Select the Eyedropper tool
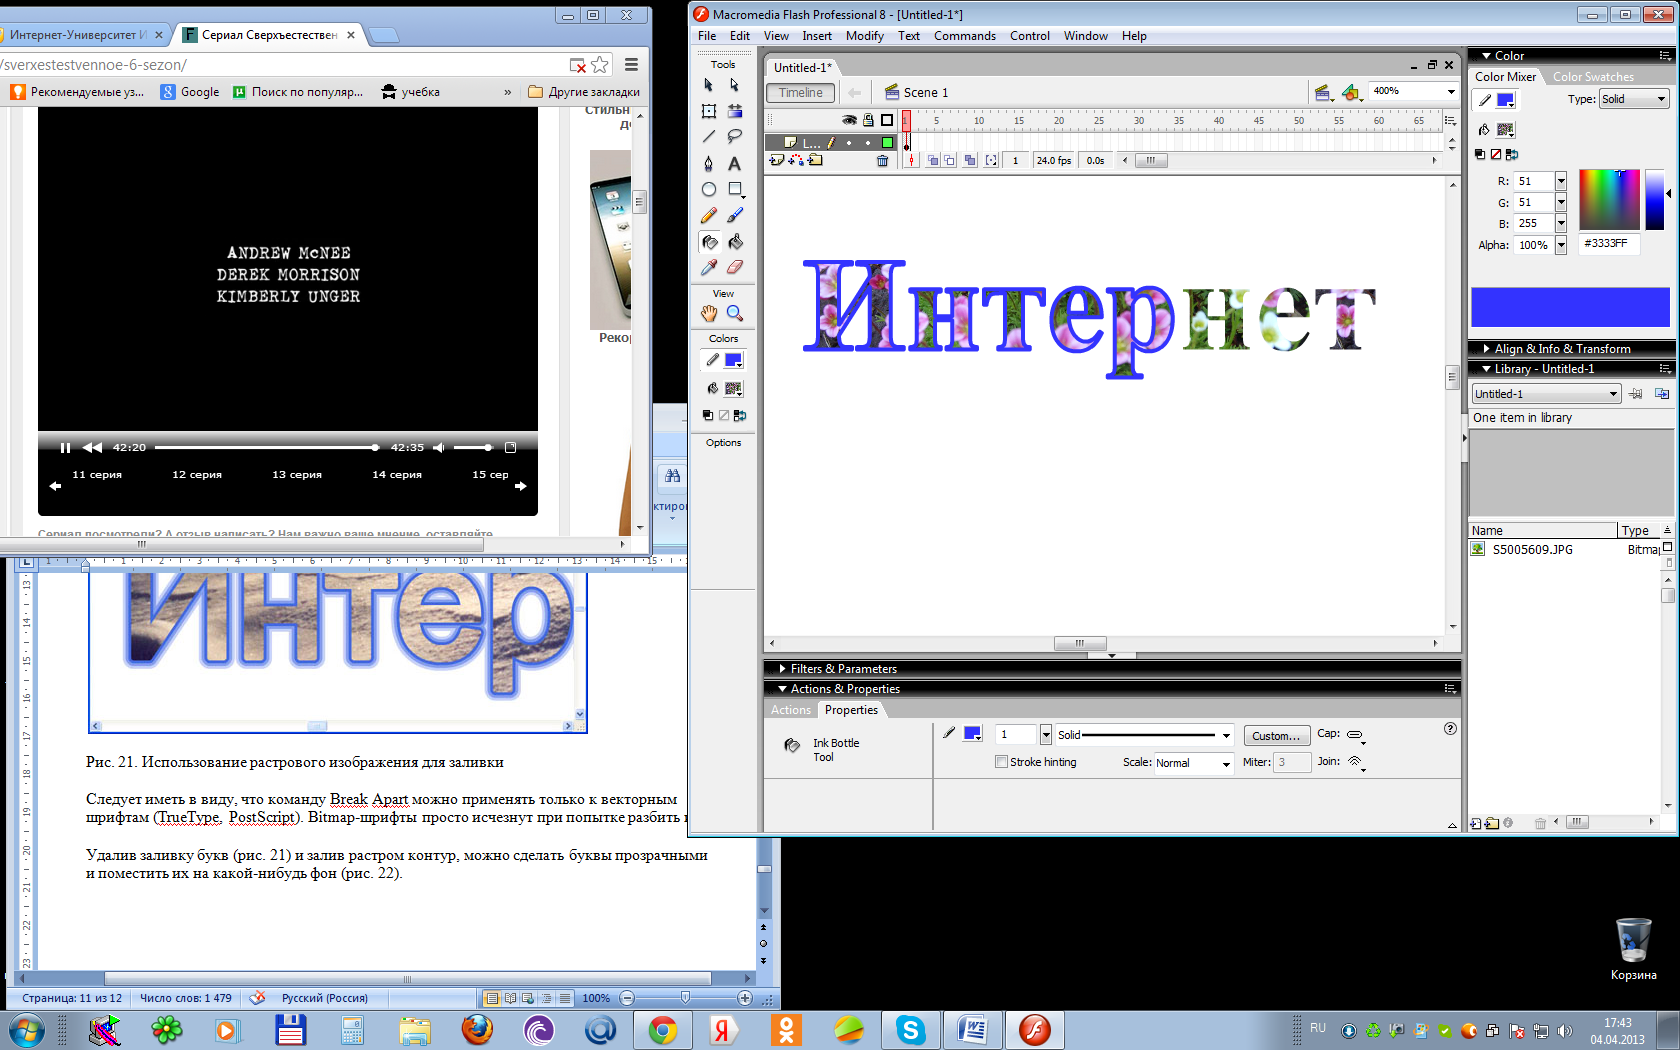The width and height of the screenshot is (1680, 1050). 709,267
